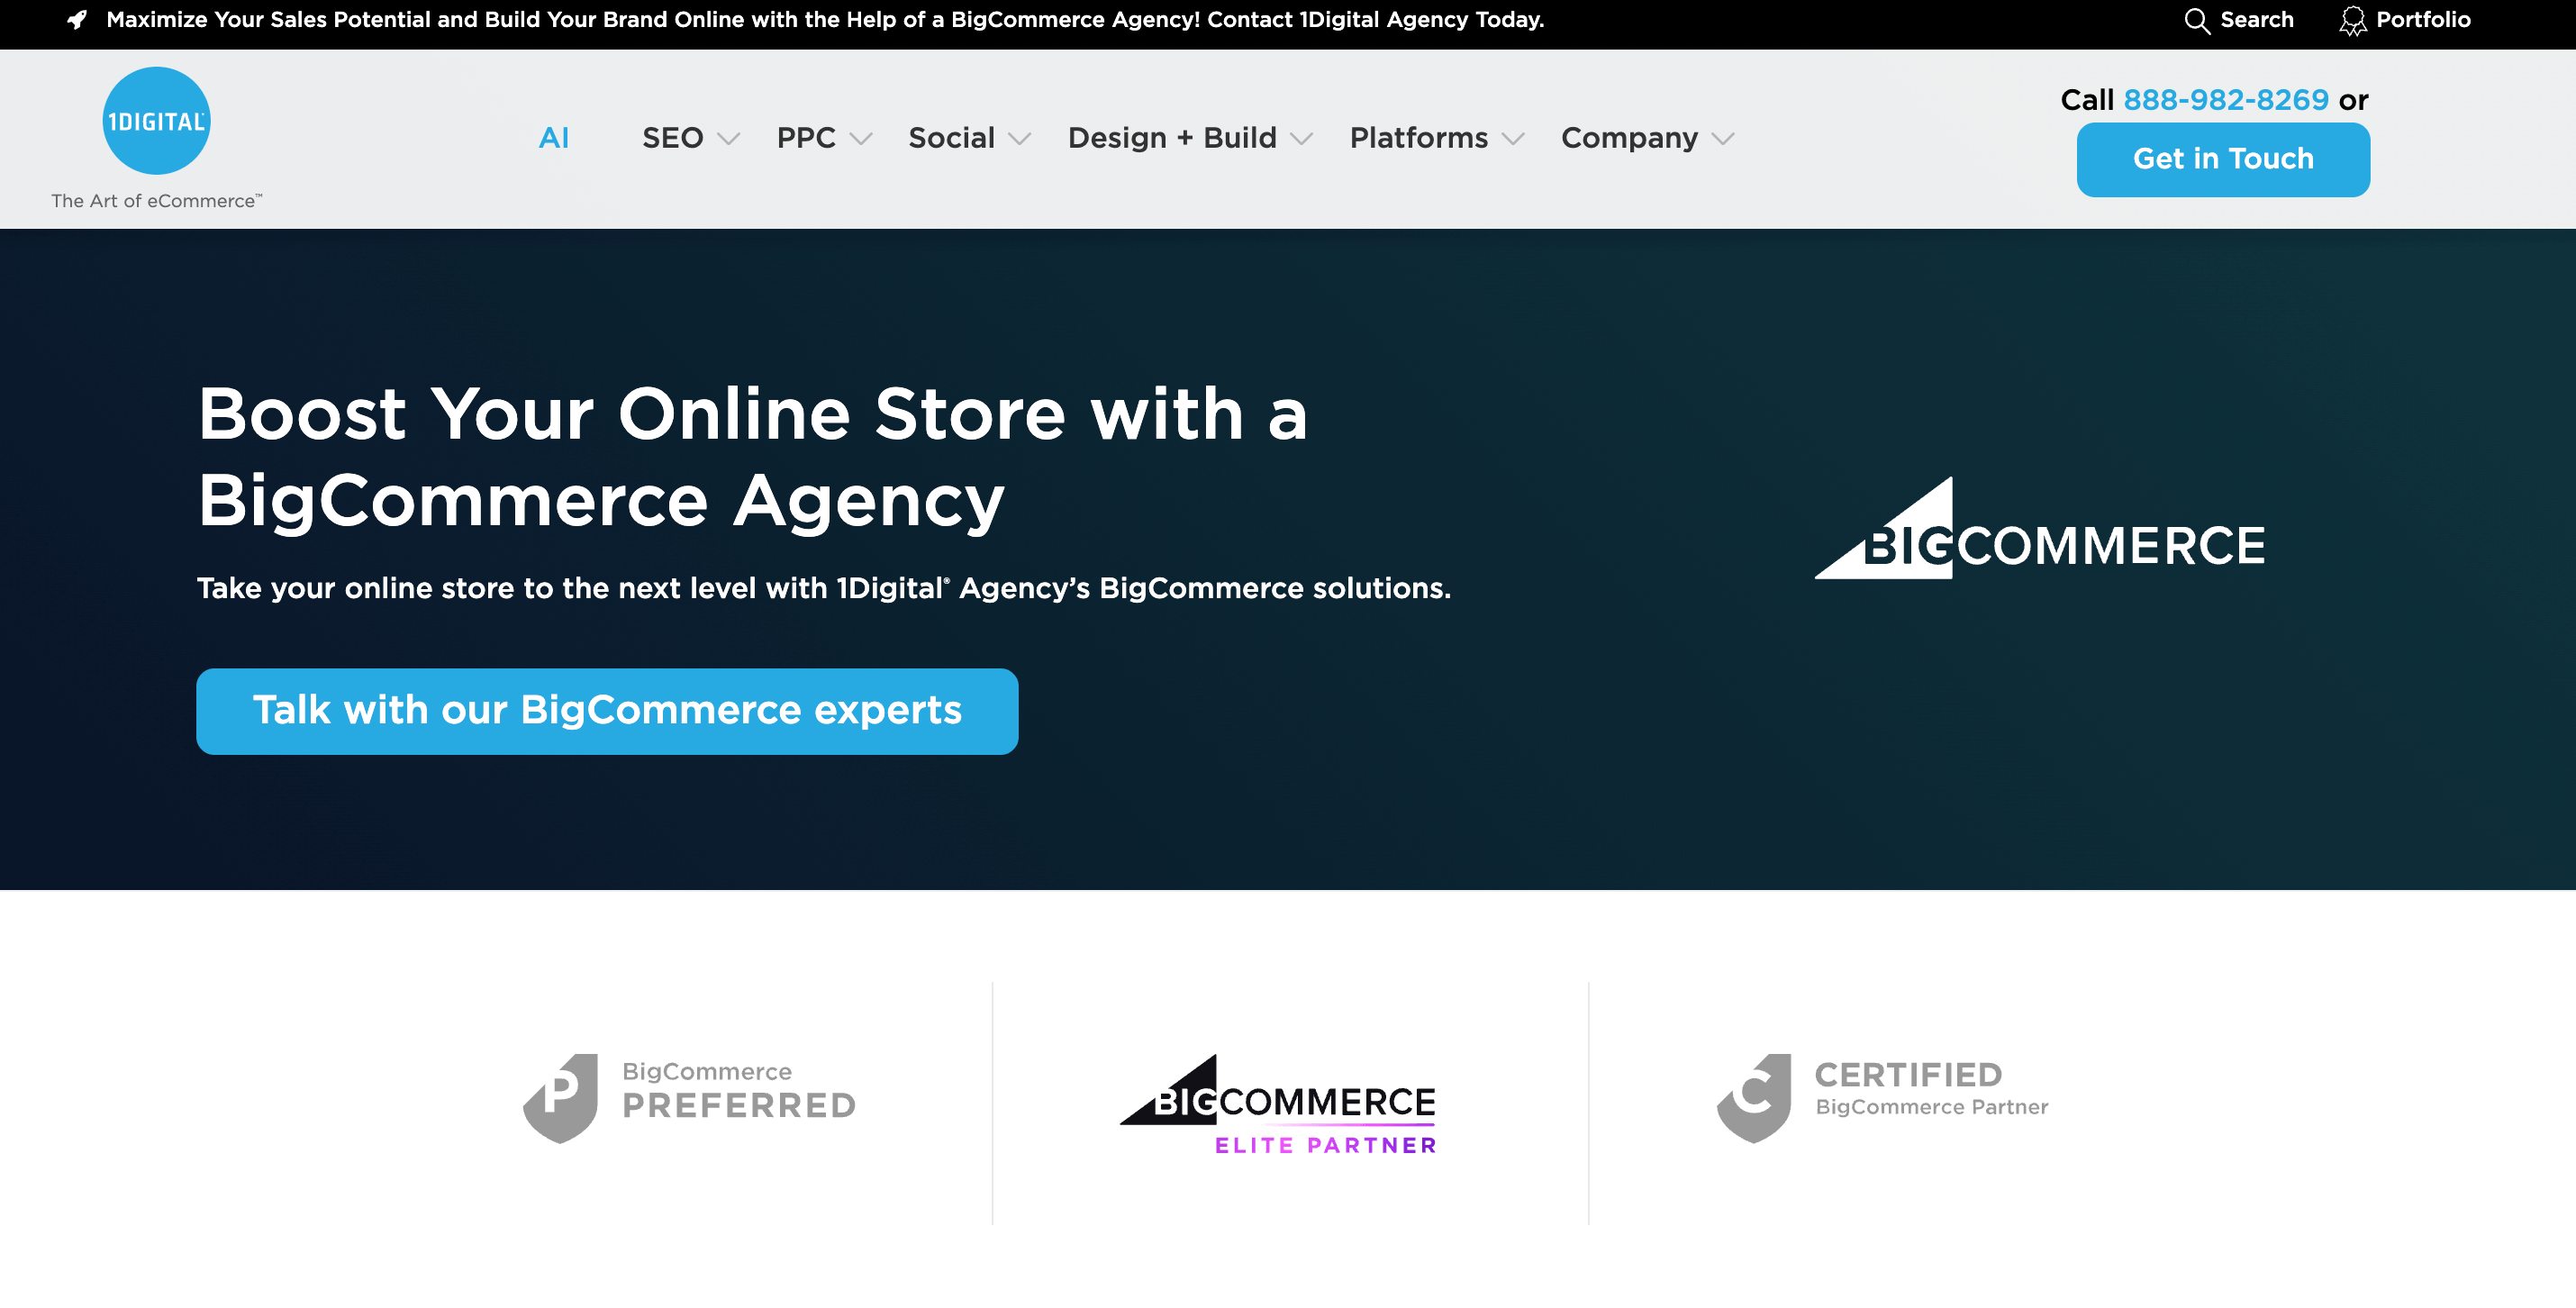The image size is (2576, 1308).
Task: Click the 'Boost Your Online Store' heading
Action: coord(752,457)
